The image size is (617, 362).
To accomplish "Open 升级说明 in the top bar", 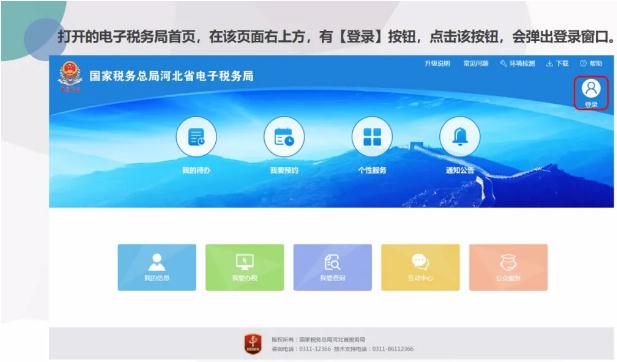I will tap(437, 63).
